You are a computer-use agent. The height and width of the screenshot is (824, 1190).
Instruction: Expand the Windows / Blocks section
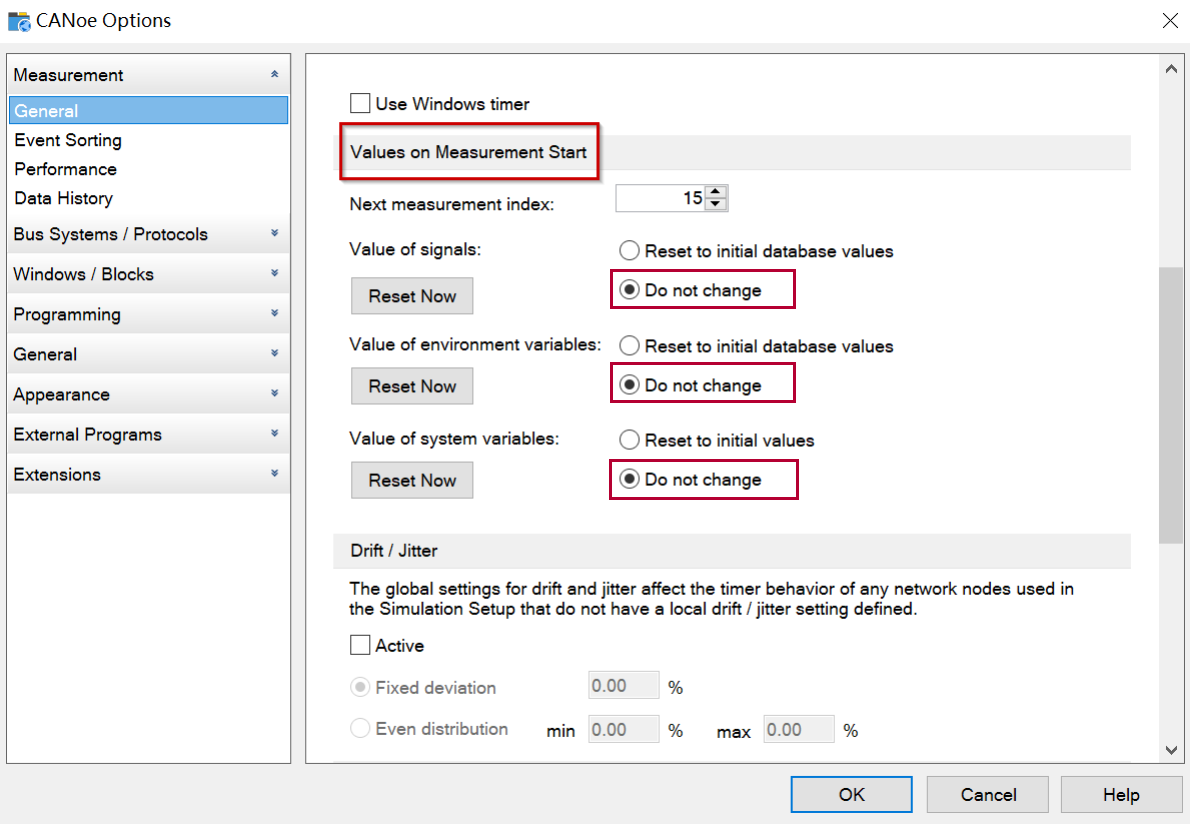[274, 274]
